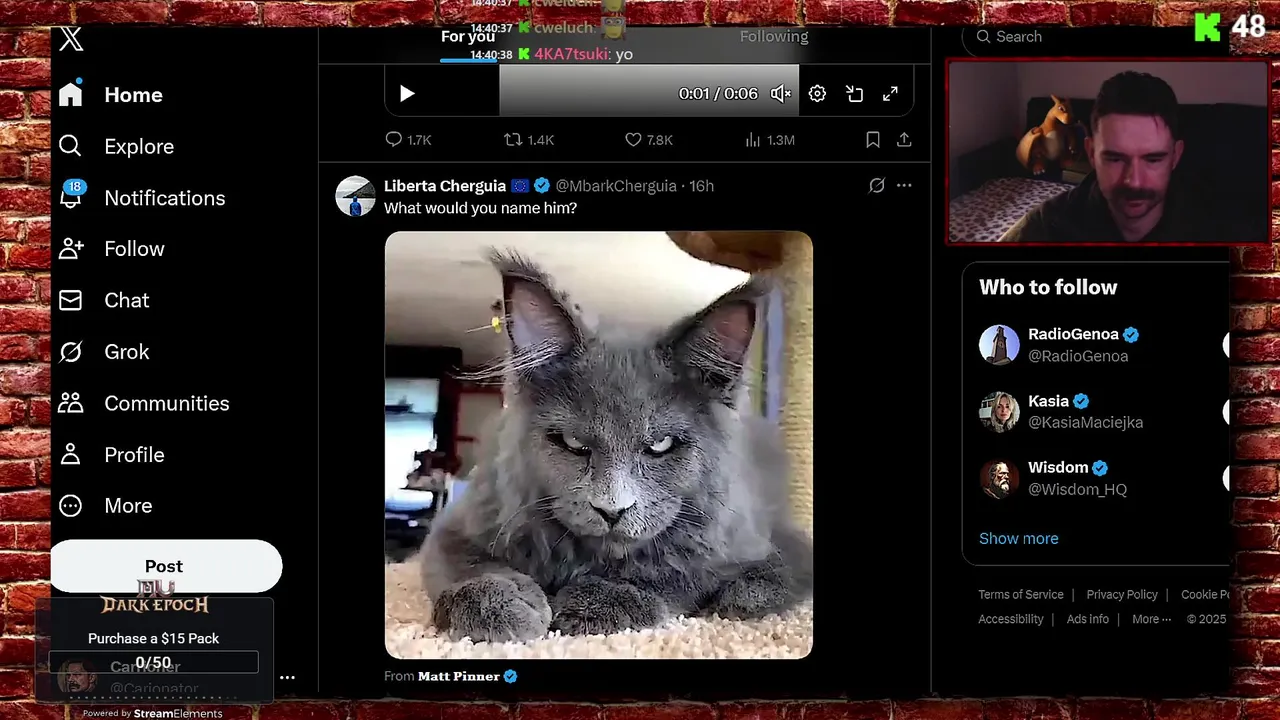Open Kasia's profile
The height and width of the screenshot is (720, 1280).
pyautogui.click(x=1048, y=401)
